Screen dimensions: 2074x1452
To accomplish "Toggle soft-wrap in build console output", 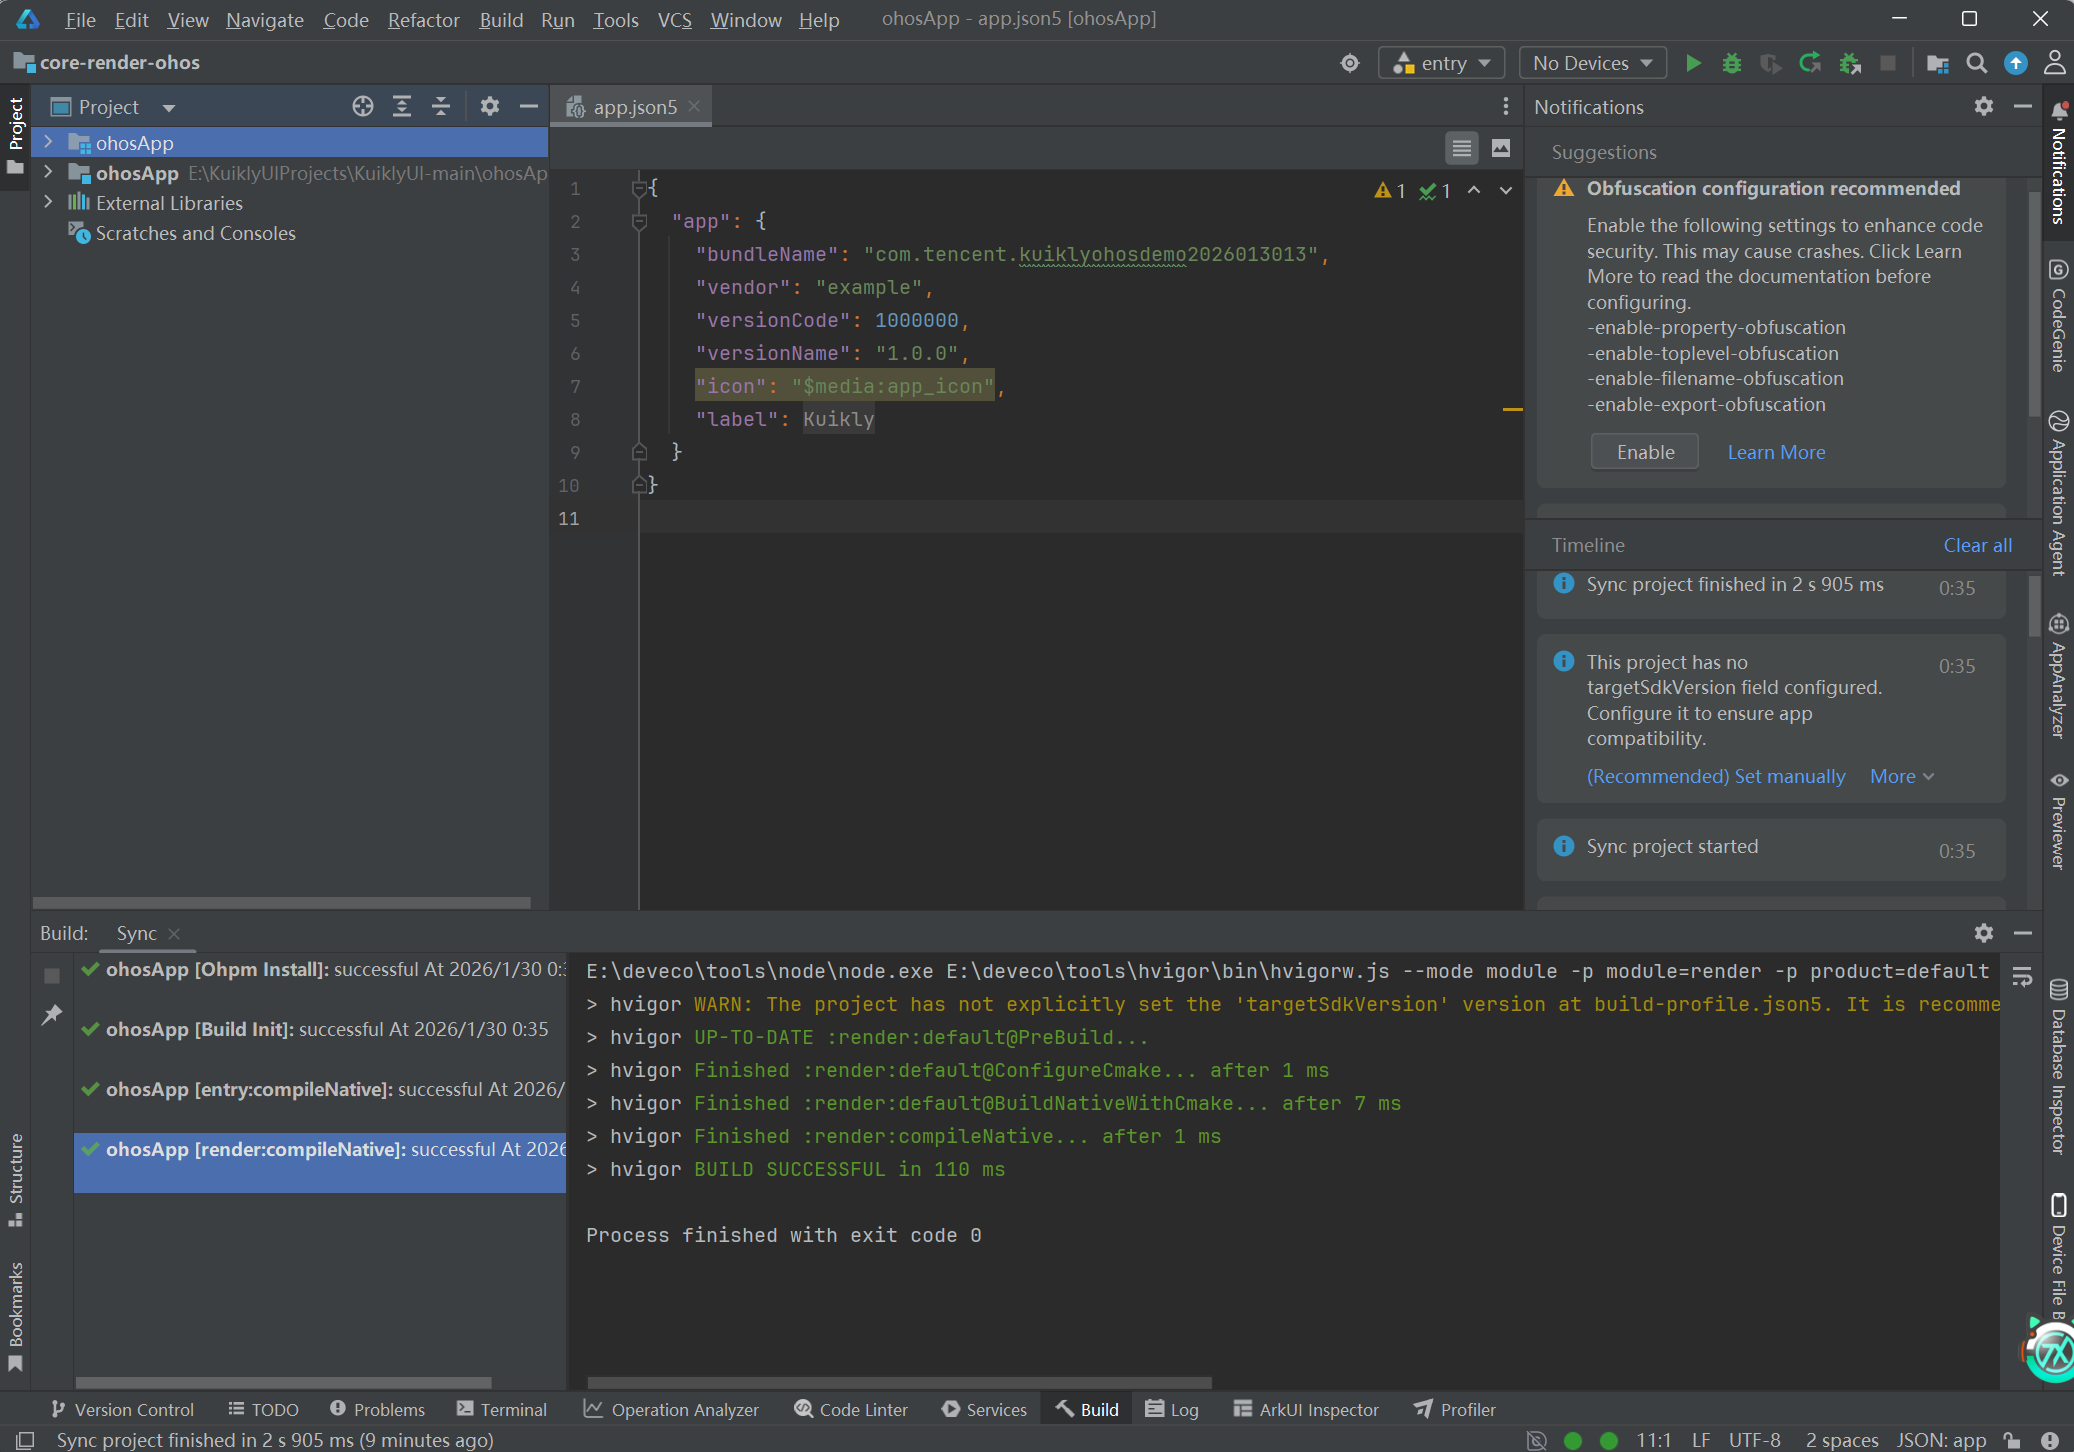I will (2022, 977).
